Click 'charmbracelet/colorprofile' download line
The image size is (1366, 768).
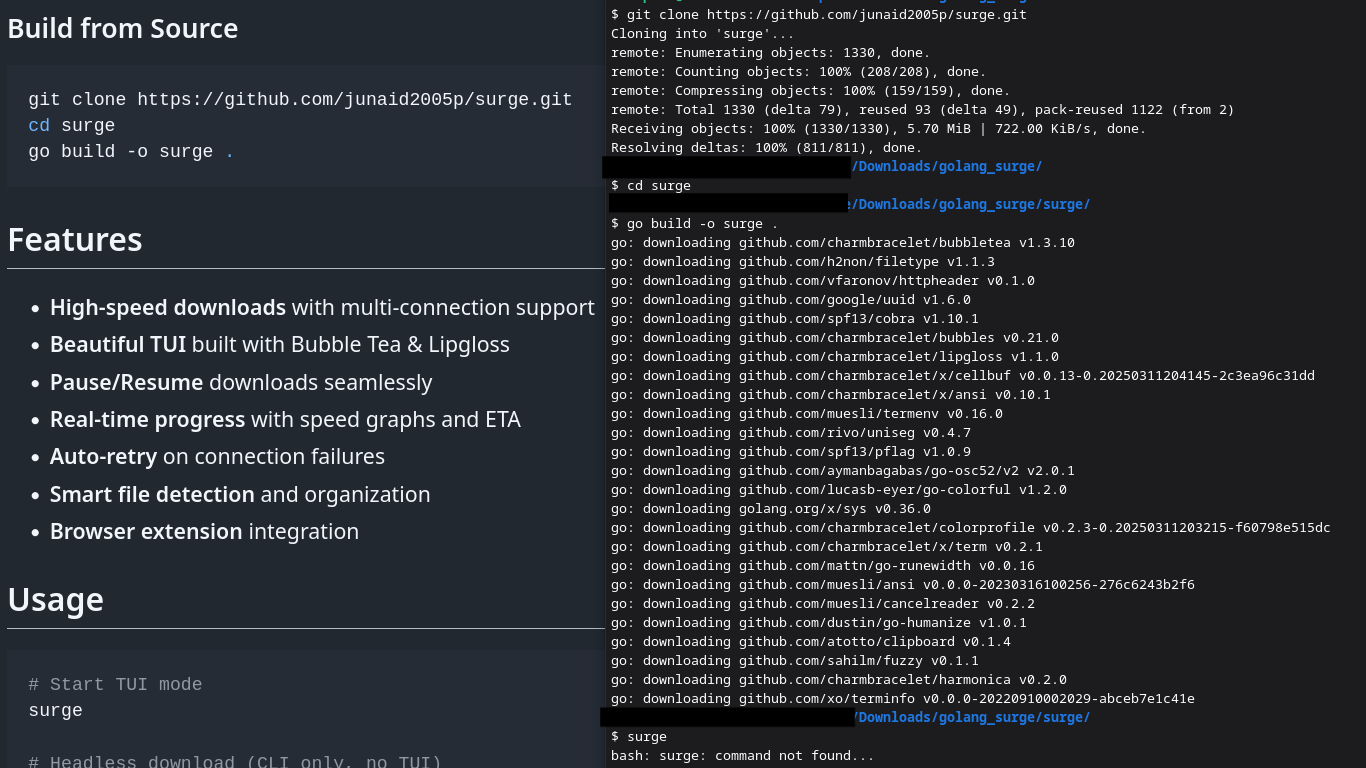pyautogui.click(x=971, y=528)
